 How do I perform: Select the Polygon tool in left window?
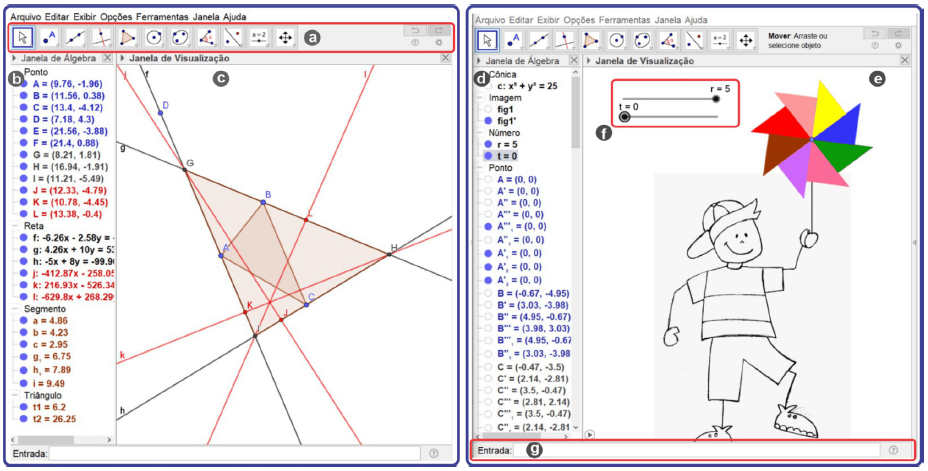[x=128, y=38]
